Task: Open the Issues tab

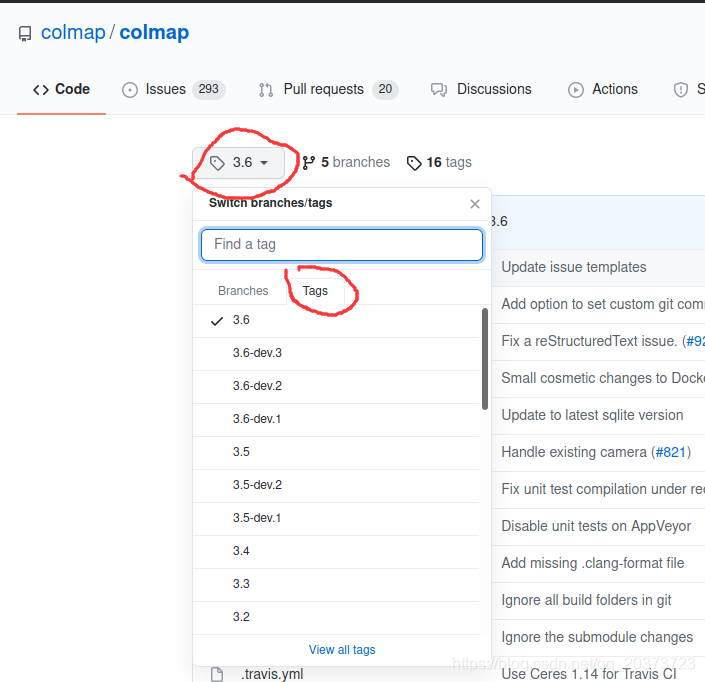Action: click(x=173, y=89)
